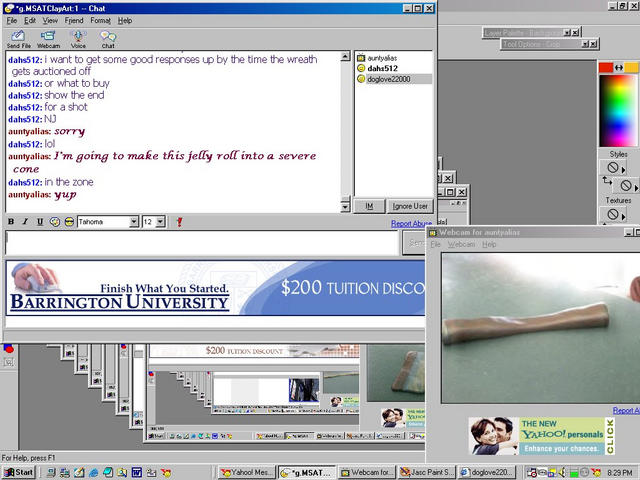Screen dimensions: 640x480
Task: Click the red exclamation buzz icon
Action: (179, 222)
